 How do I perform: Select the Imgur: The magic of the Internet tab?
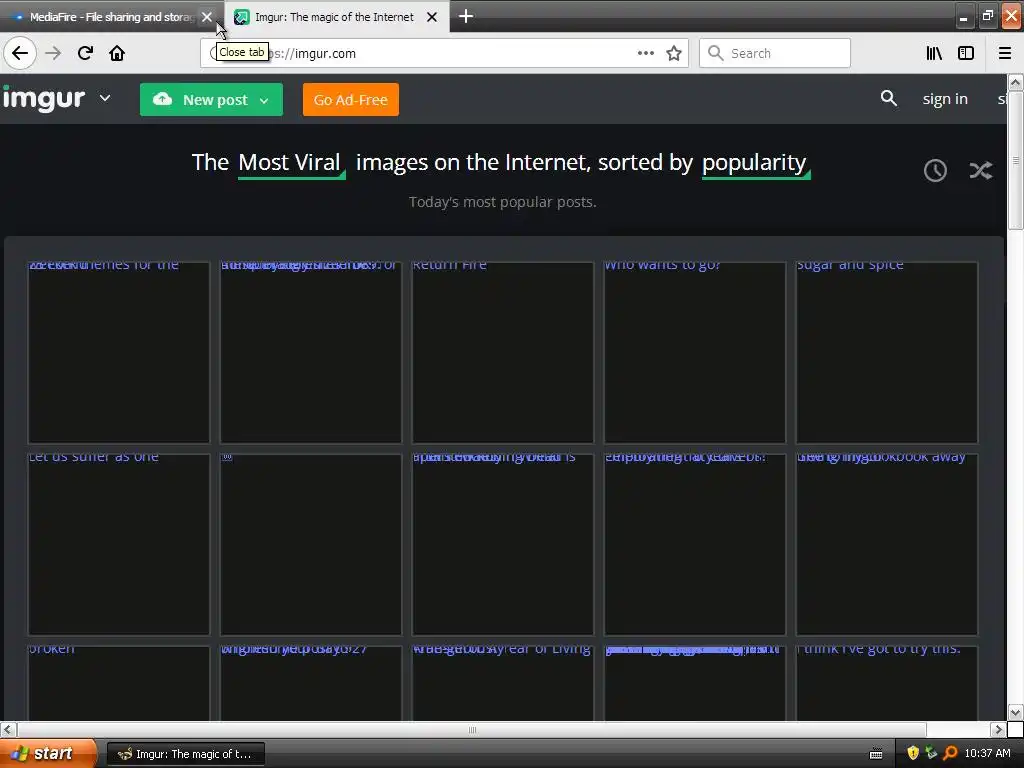point(334,17)
